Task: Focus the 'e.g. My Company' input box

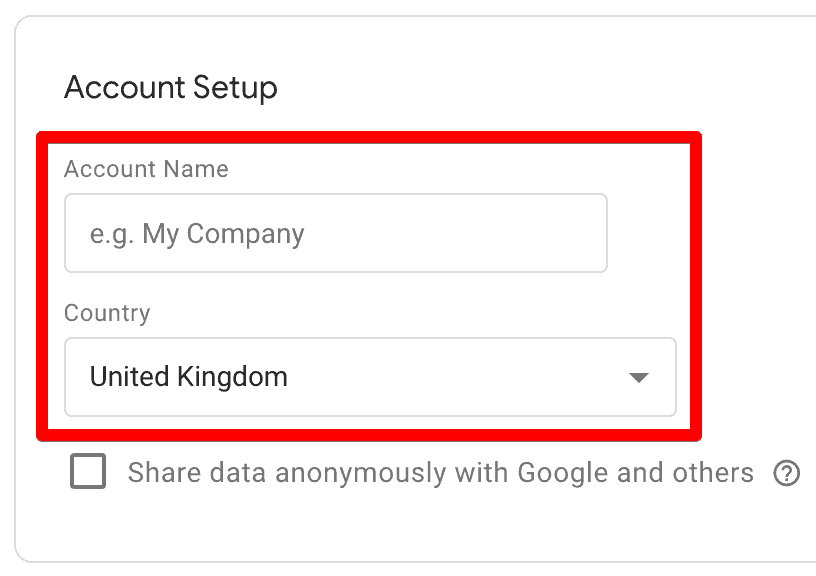Action: click(x=335, y=232)
